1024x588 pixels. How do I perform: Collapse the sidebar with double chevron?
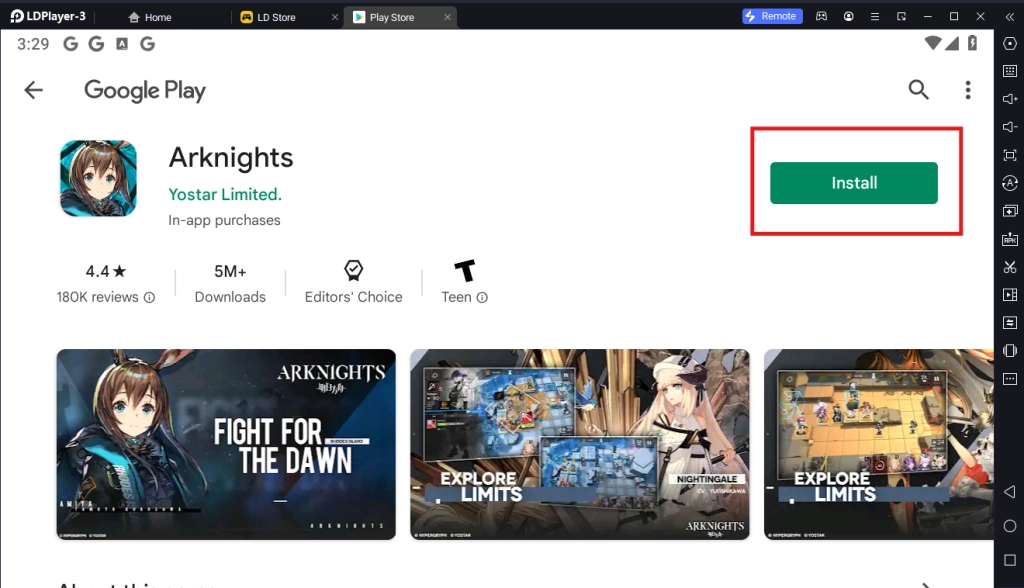click(1010, 17)
